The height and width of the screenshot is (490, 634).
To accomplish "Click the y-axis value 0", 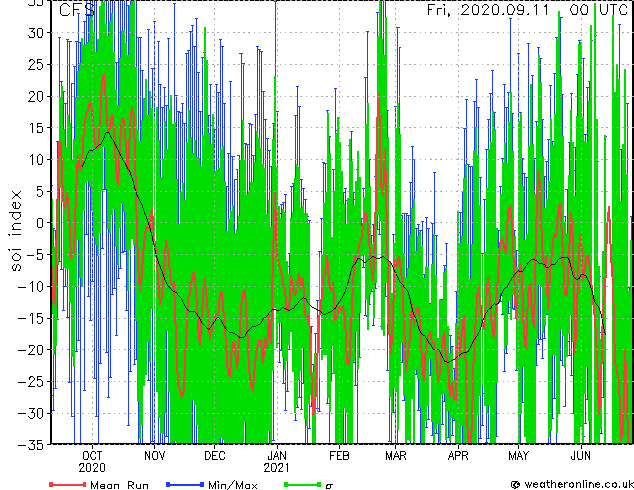I will tap(40, 223).
